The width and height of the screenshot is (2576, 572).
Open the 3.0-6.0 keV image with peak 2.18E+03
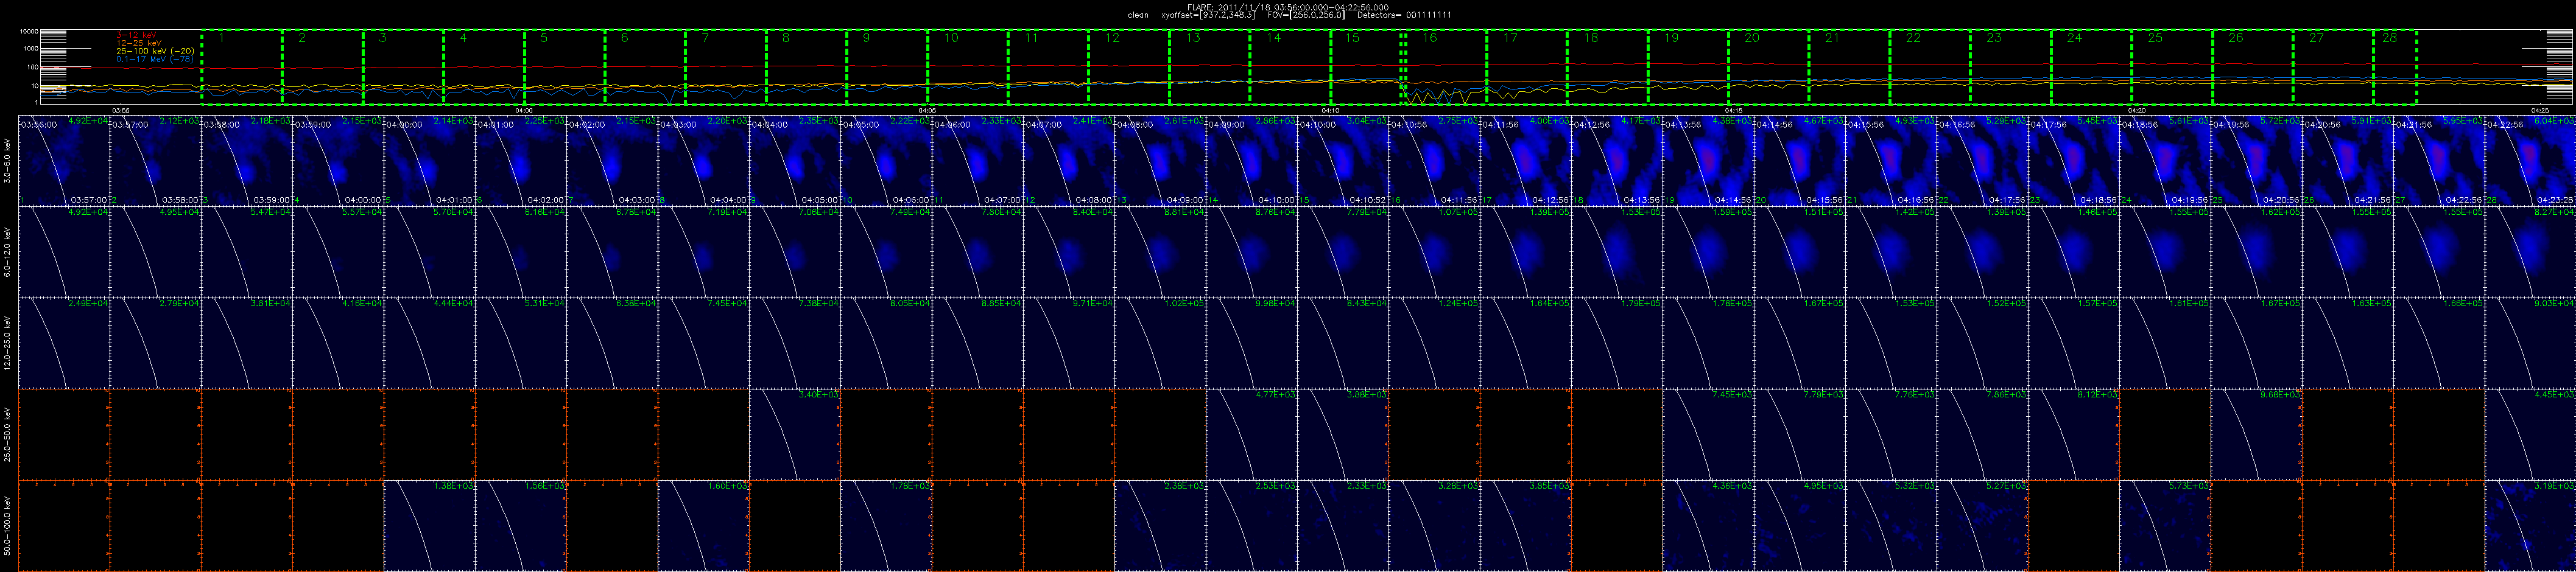point(247,160)
